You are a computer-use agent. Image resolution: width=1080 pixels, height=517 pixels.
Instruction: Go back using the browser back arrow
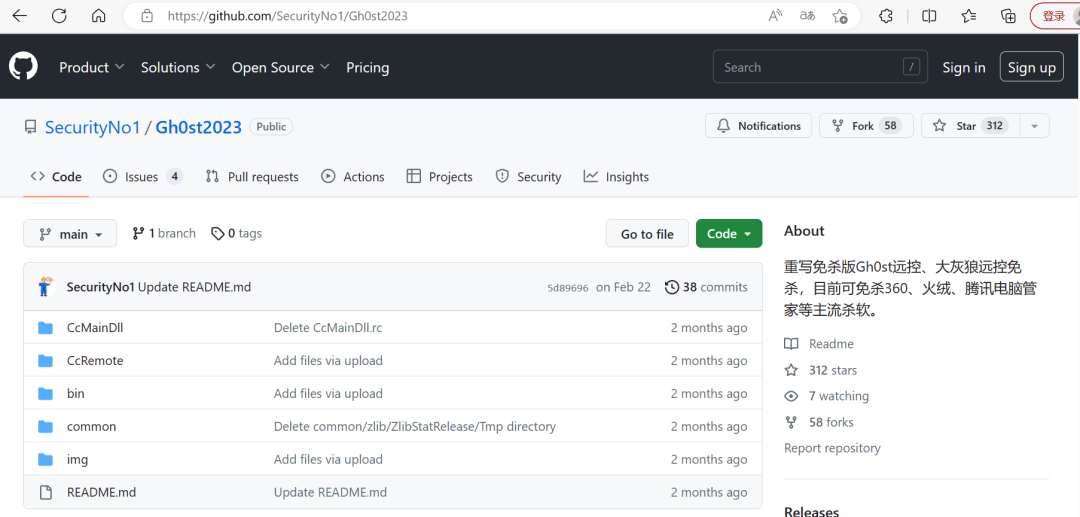click(19, 16)
